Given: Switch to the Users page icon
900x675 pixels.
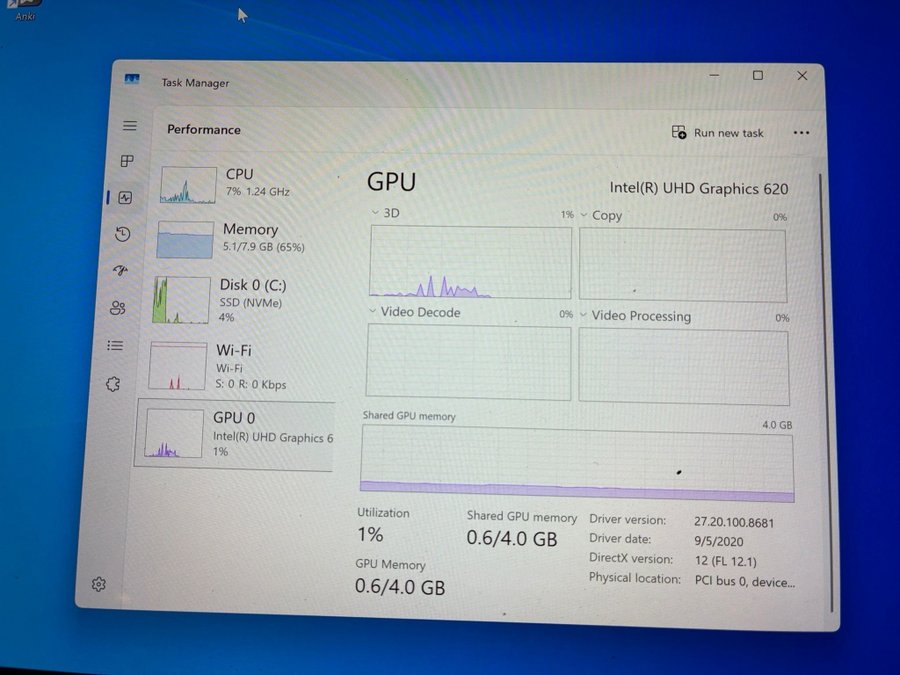Looking at the screenshot, I should point(118,308).
